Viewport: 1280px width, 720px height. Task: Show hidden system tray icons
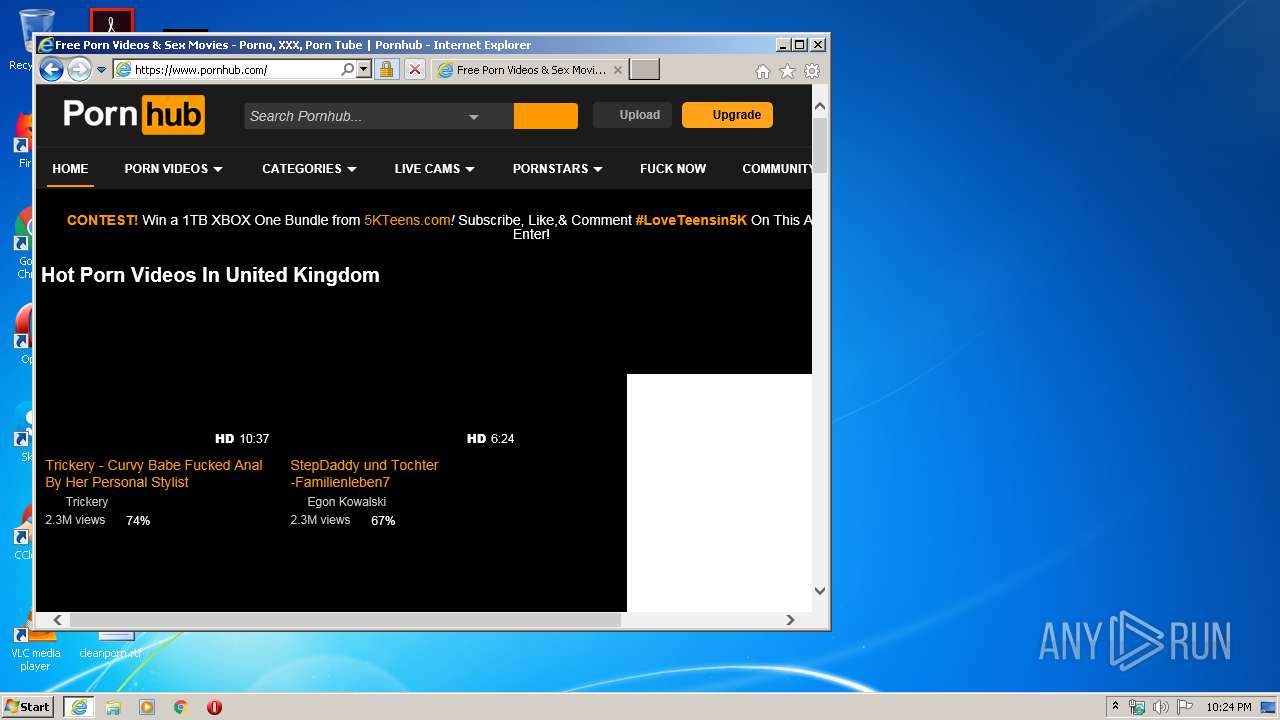point(1115,707)
